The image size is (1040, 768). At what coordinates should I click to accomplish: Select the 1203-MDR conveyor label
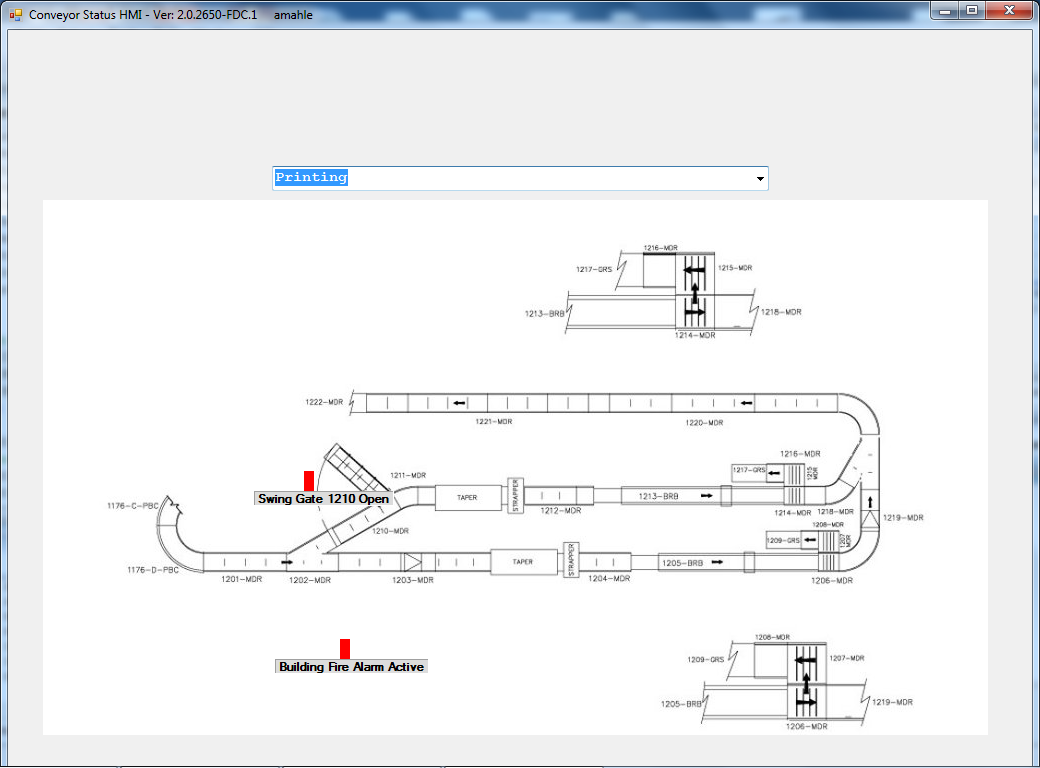pyautogui.click(x=413, y=580)
